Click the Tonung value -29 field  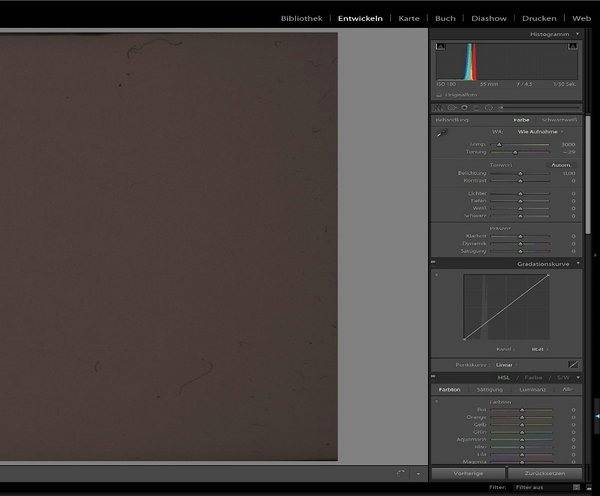click(569, 152)
